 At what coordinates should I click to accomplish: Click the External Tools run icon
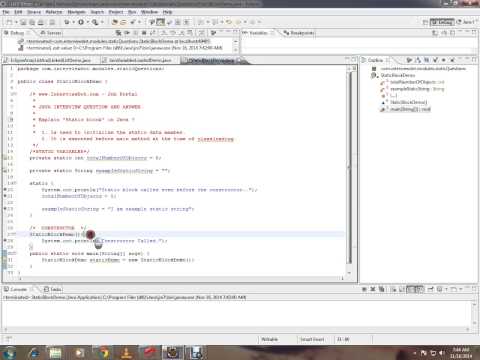click(95, 22)
